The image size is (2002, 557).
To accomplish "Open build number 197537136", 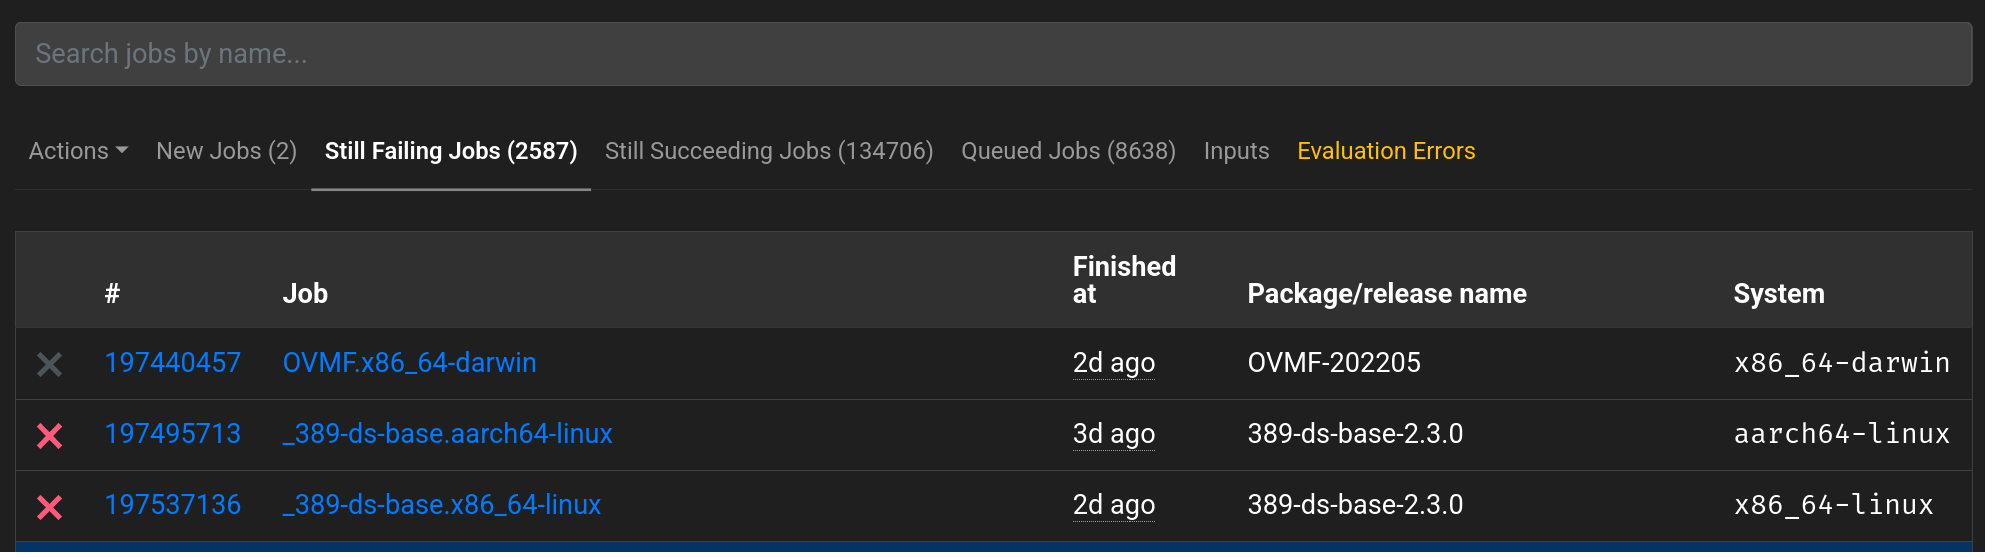I will click(173, 504).
